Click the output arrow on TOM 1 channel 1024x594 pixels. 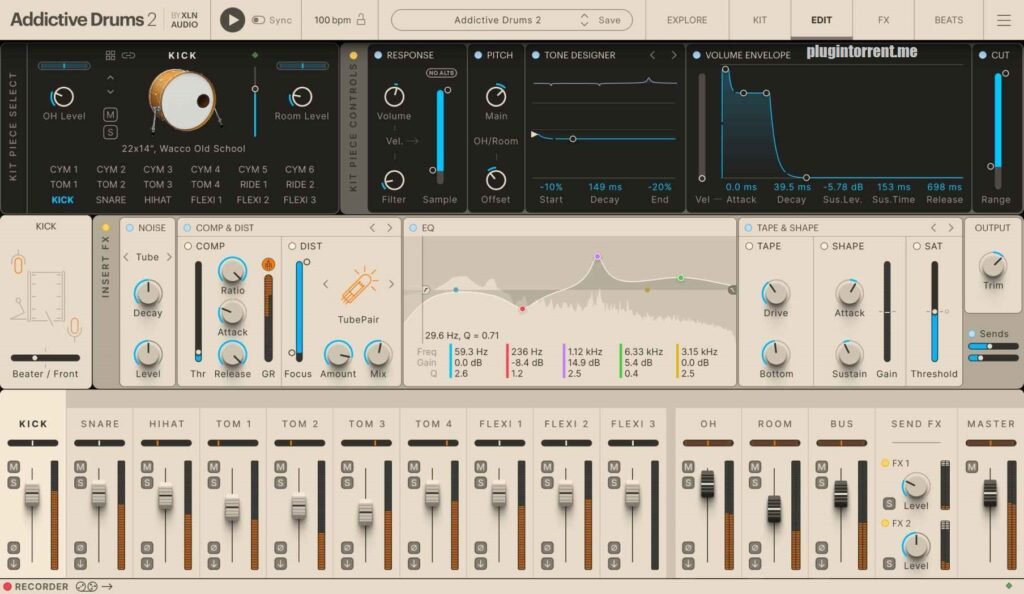point(214,563)
